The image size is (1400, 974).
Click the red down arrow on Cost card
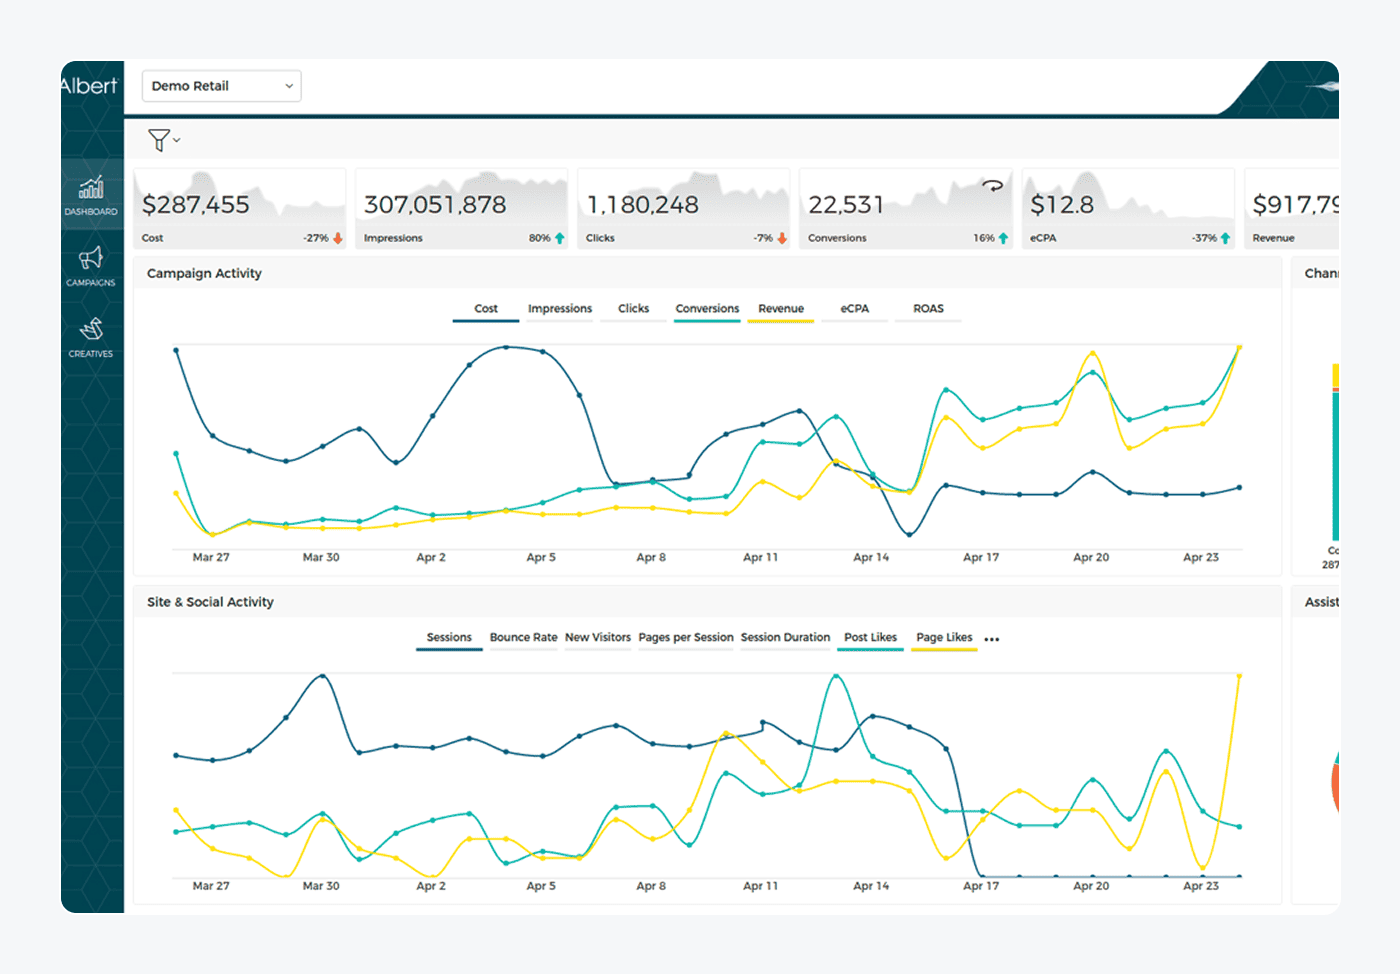coord(338,238)
